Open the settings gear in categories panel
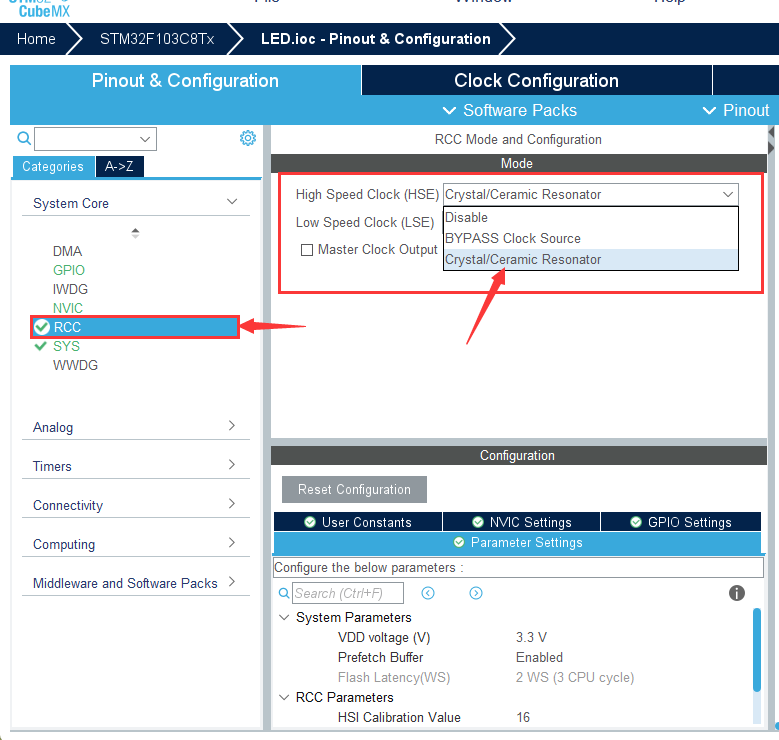The image size is (779, 740). [x=248, y=138]
